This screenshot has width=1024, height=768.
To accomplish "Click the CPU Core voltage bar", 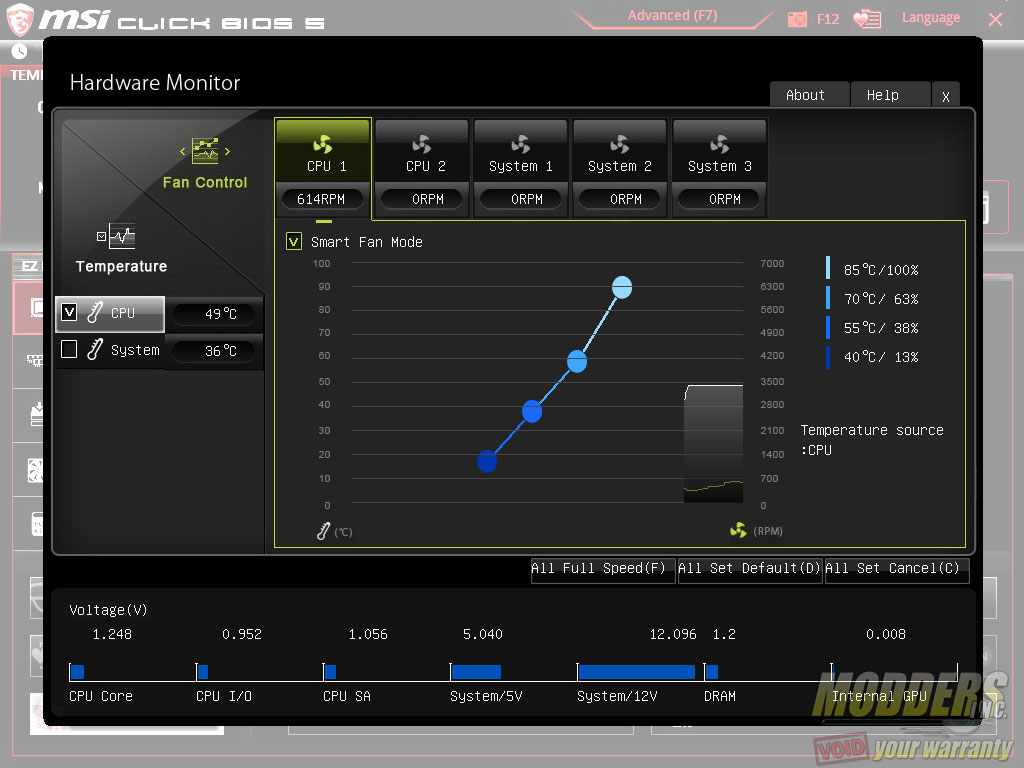I will tap(77, 671).
